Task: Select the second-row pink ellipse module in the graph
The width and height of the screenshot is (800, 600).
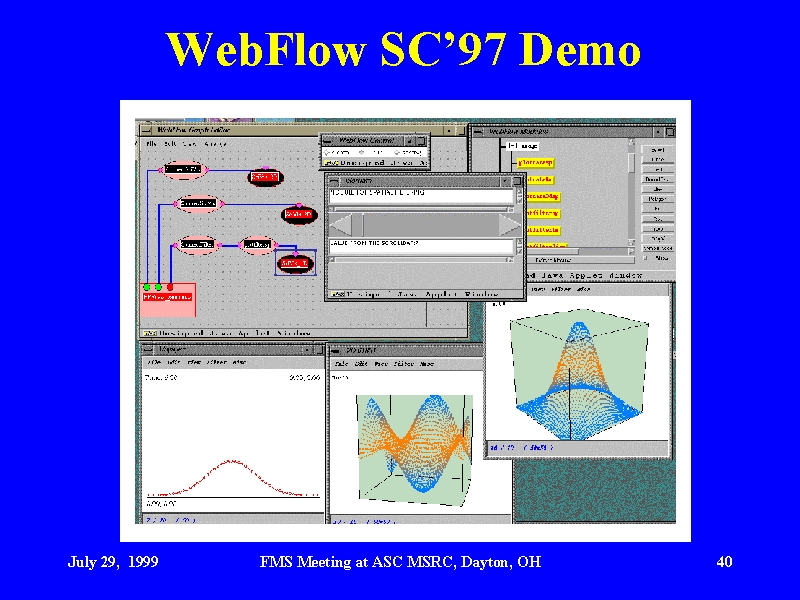Action: pyautogui.click(x=198, y=203)
